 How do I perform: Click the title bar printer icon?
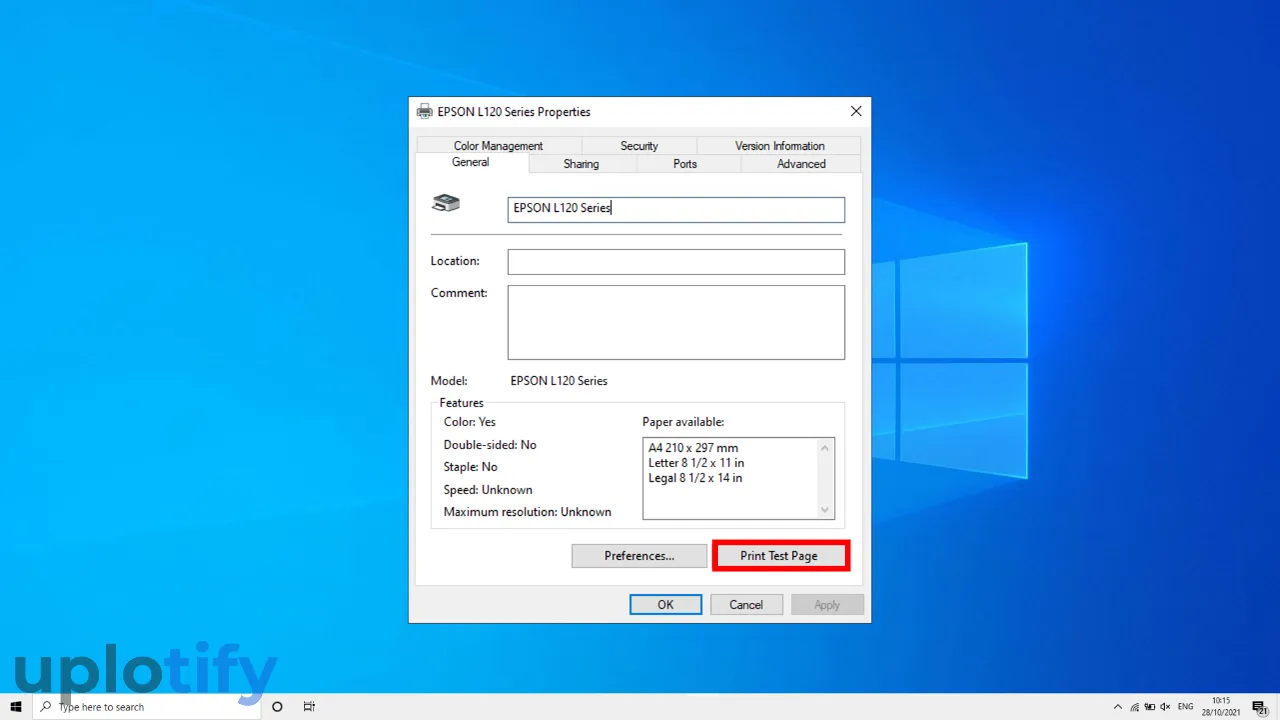(x=425, y=112)
